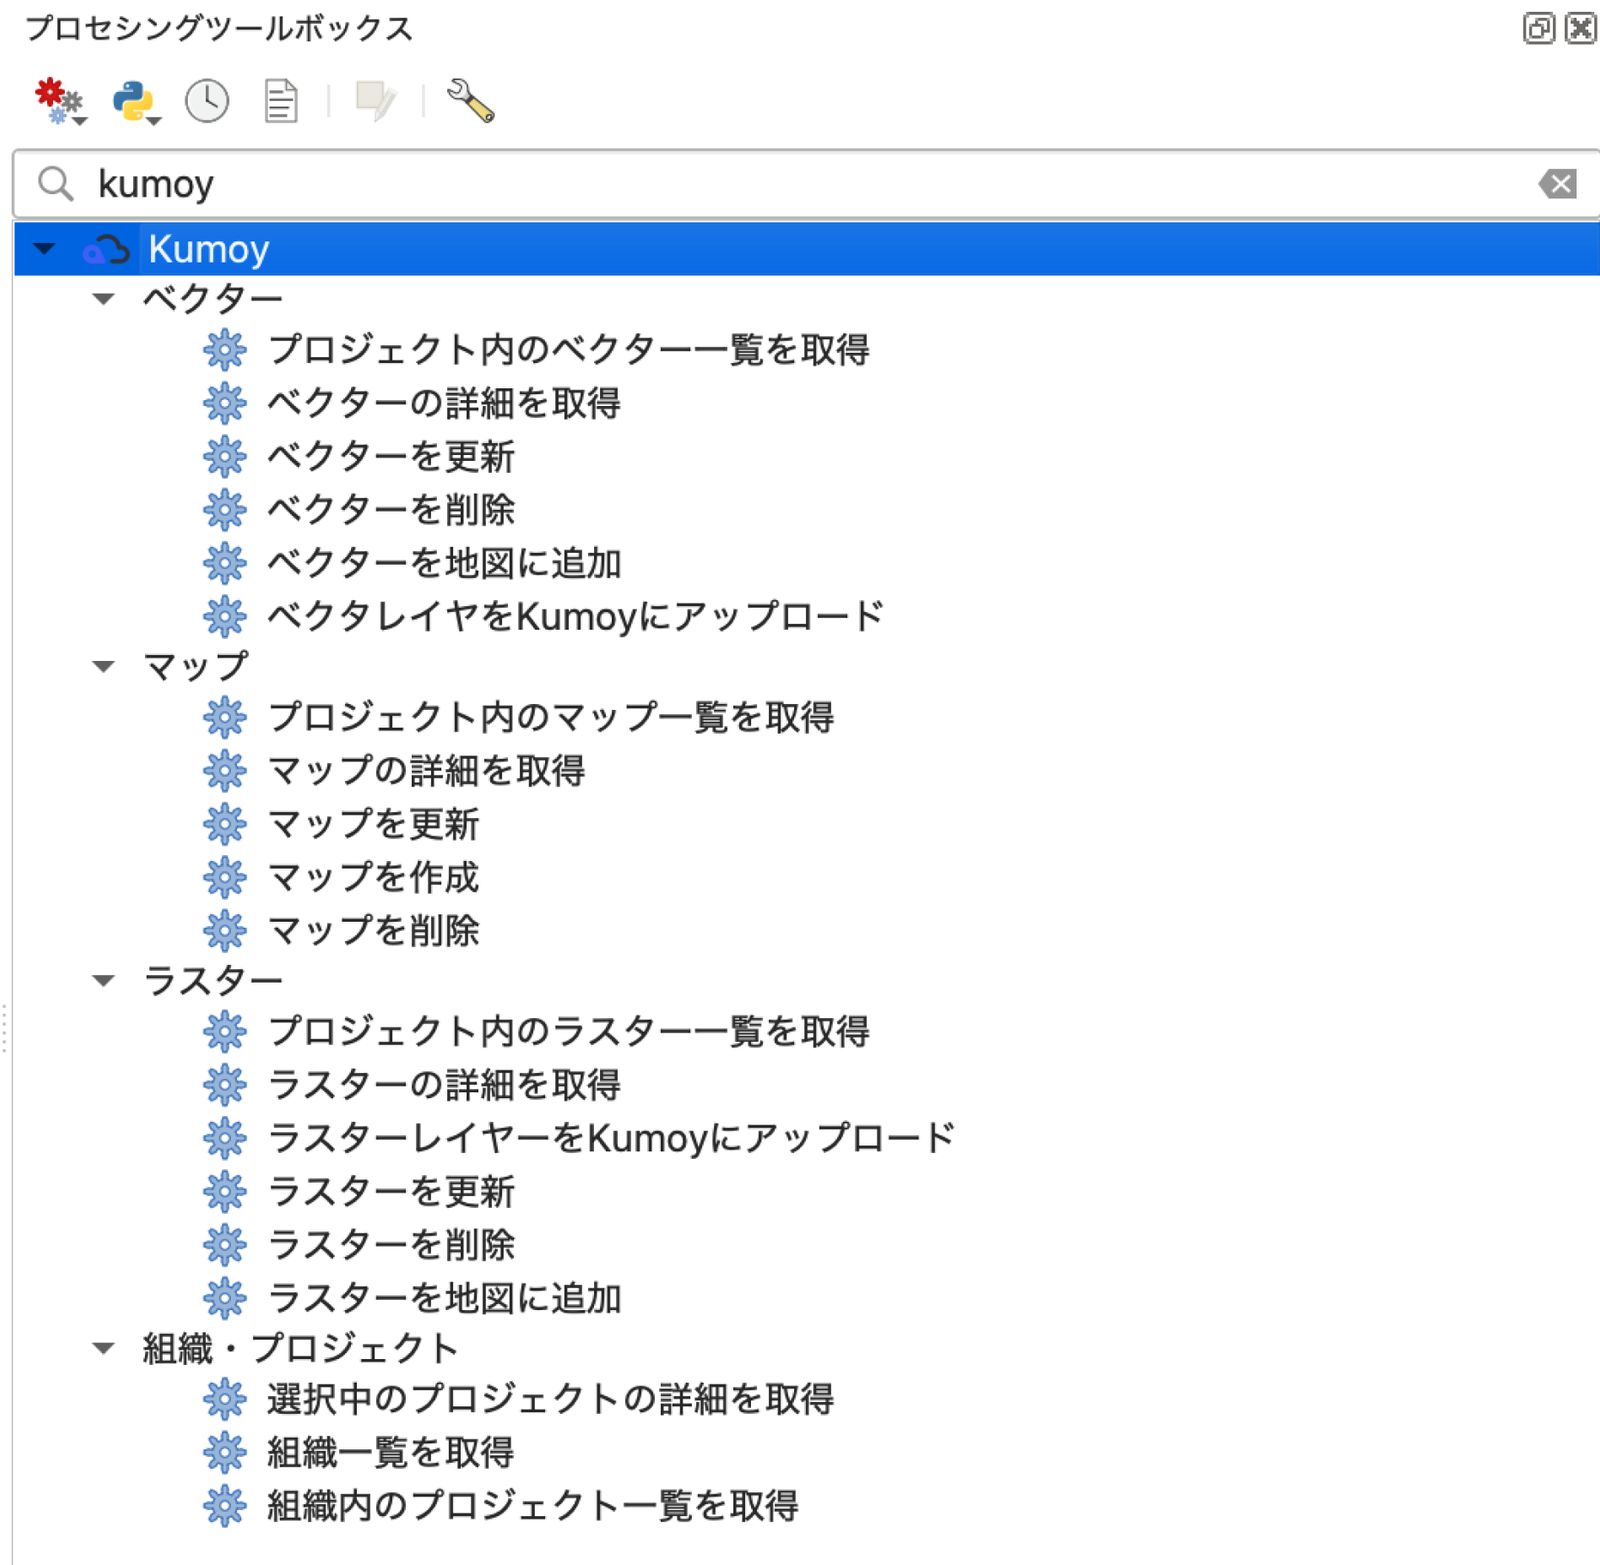Select the Kumoy provider row
The width and height of the screenshot is (1600, 1565).
point(807,248)
